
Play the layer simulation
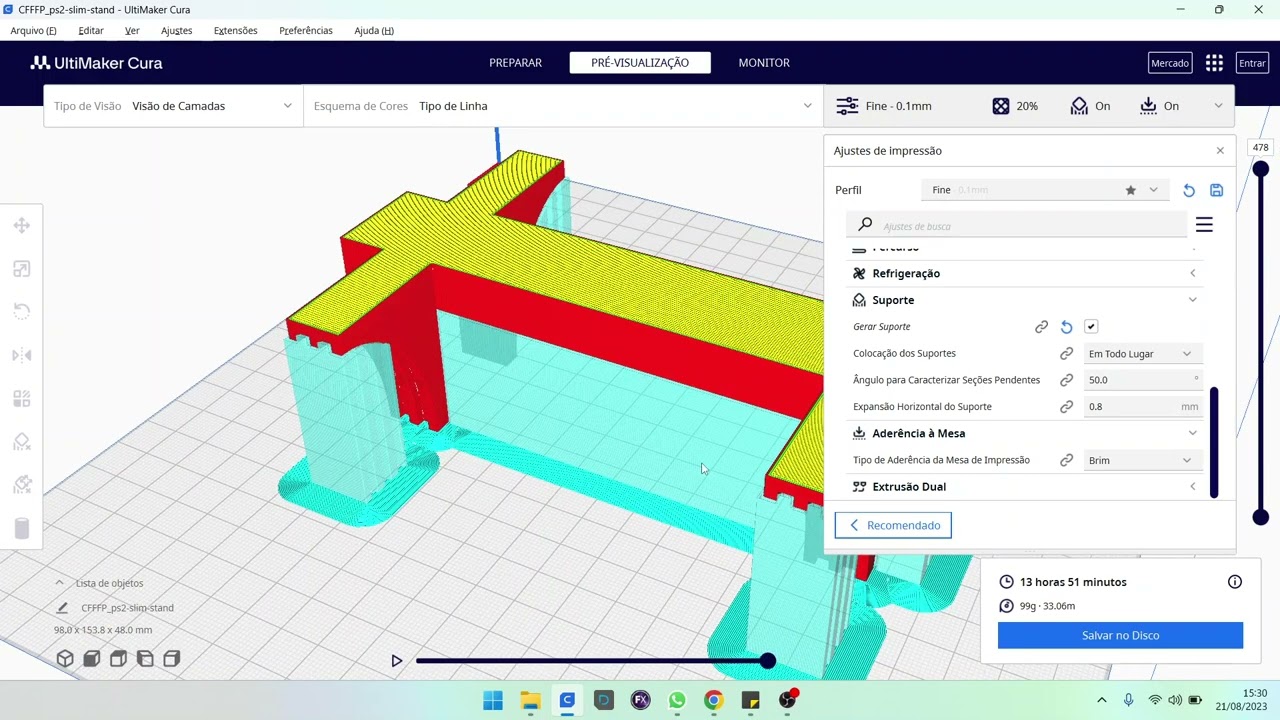tap(397, 661)
